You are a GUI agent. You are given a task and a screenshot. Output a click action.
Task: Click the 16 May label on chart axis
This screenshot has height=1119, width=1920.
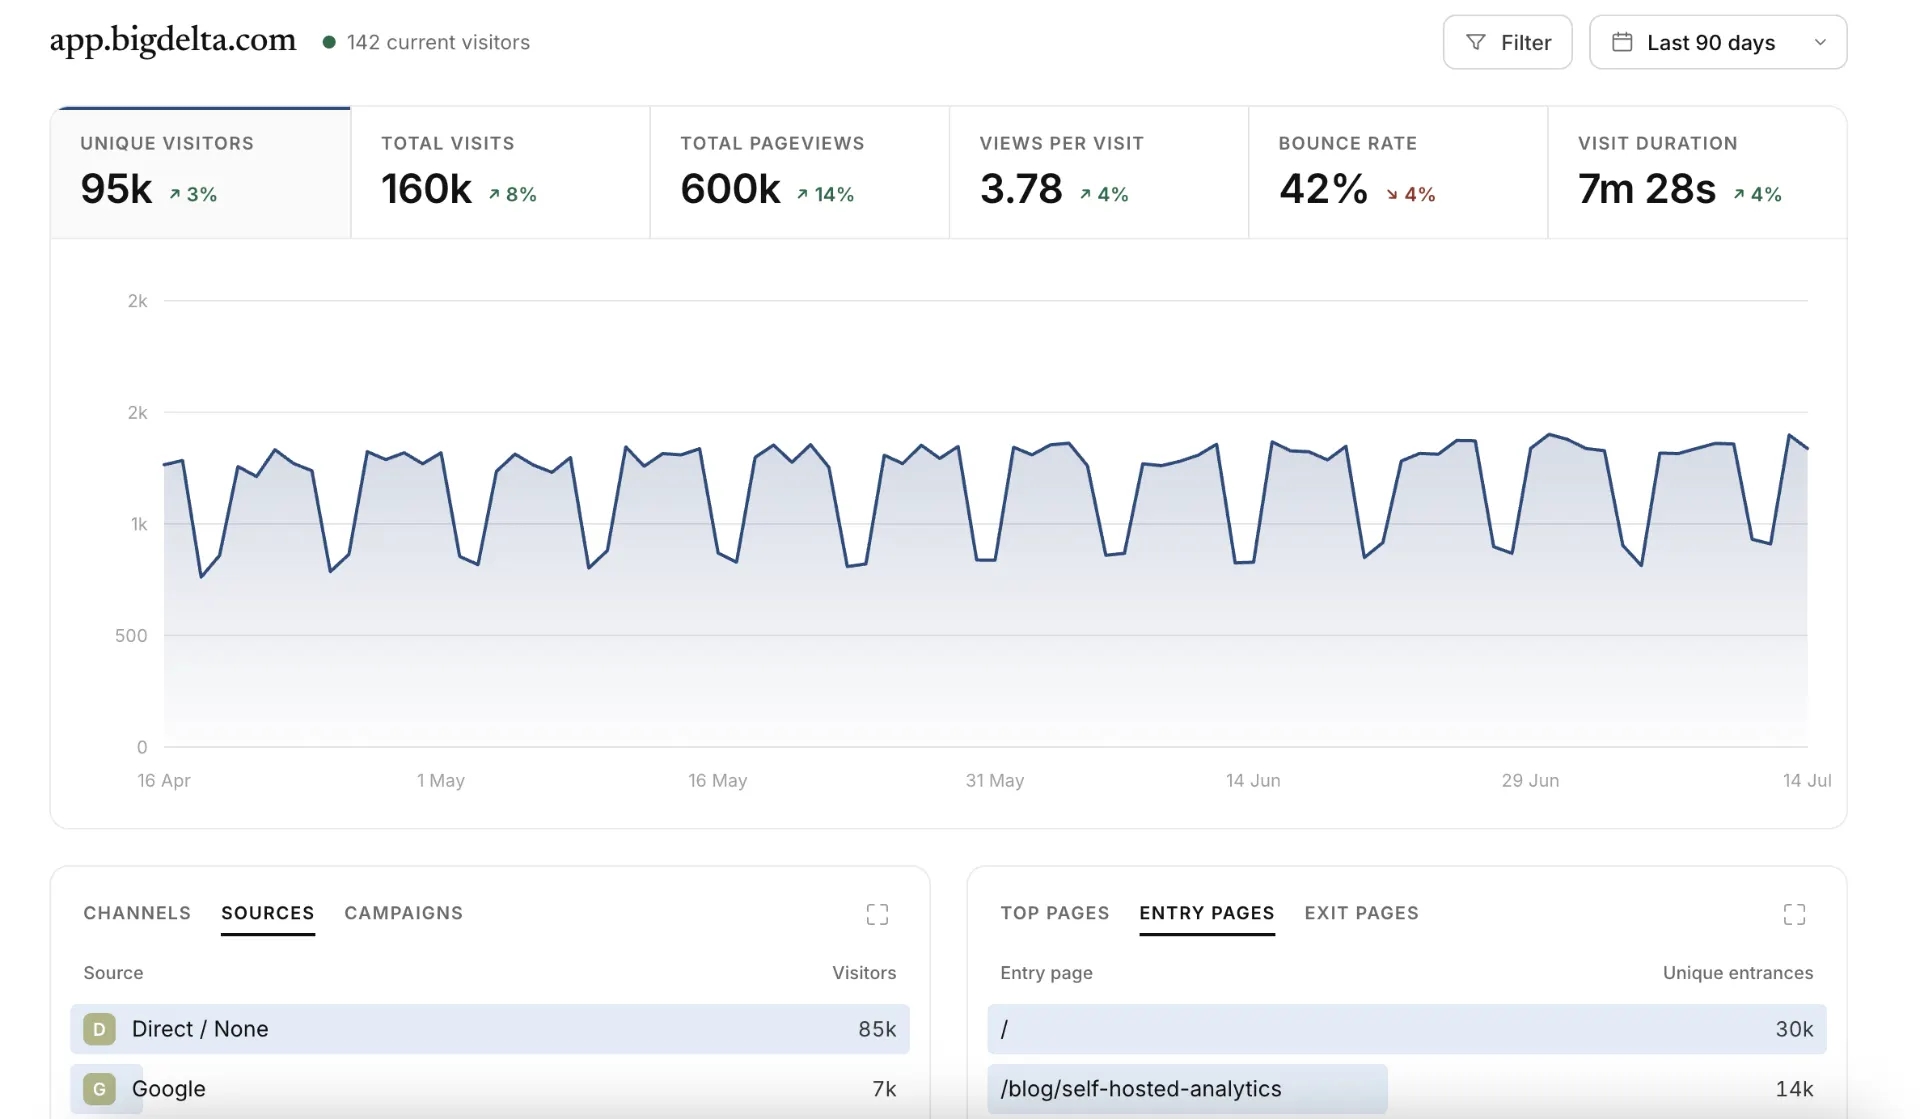718,780
